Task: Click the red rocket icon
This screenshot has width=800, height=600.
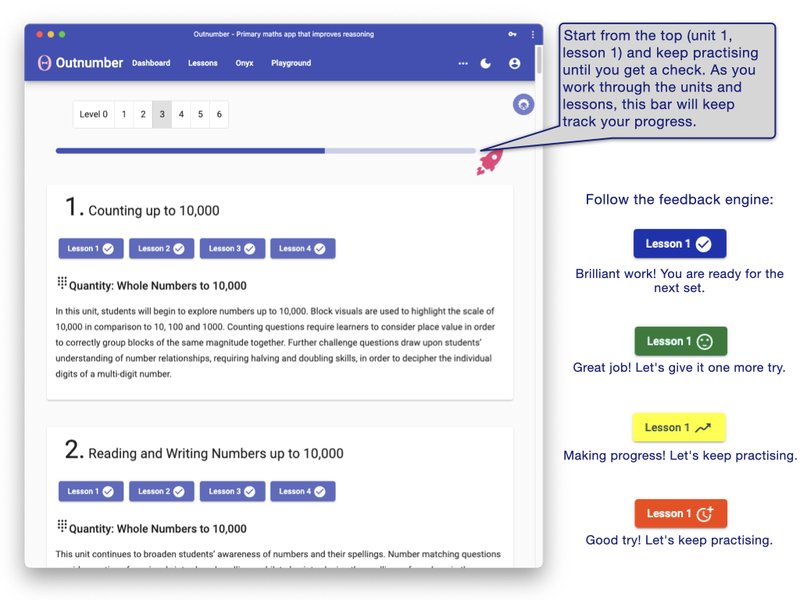Action: (490, 162)
